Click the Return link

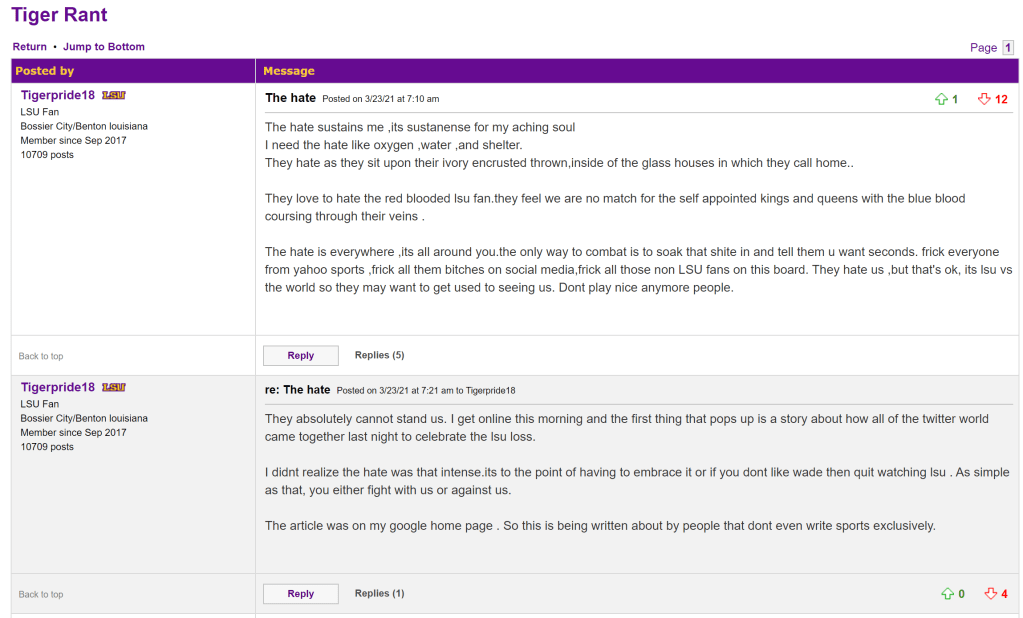[30, 47]
